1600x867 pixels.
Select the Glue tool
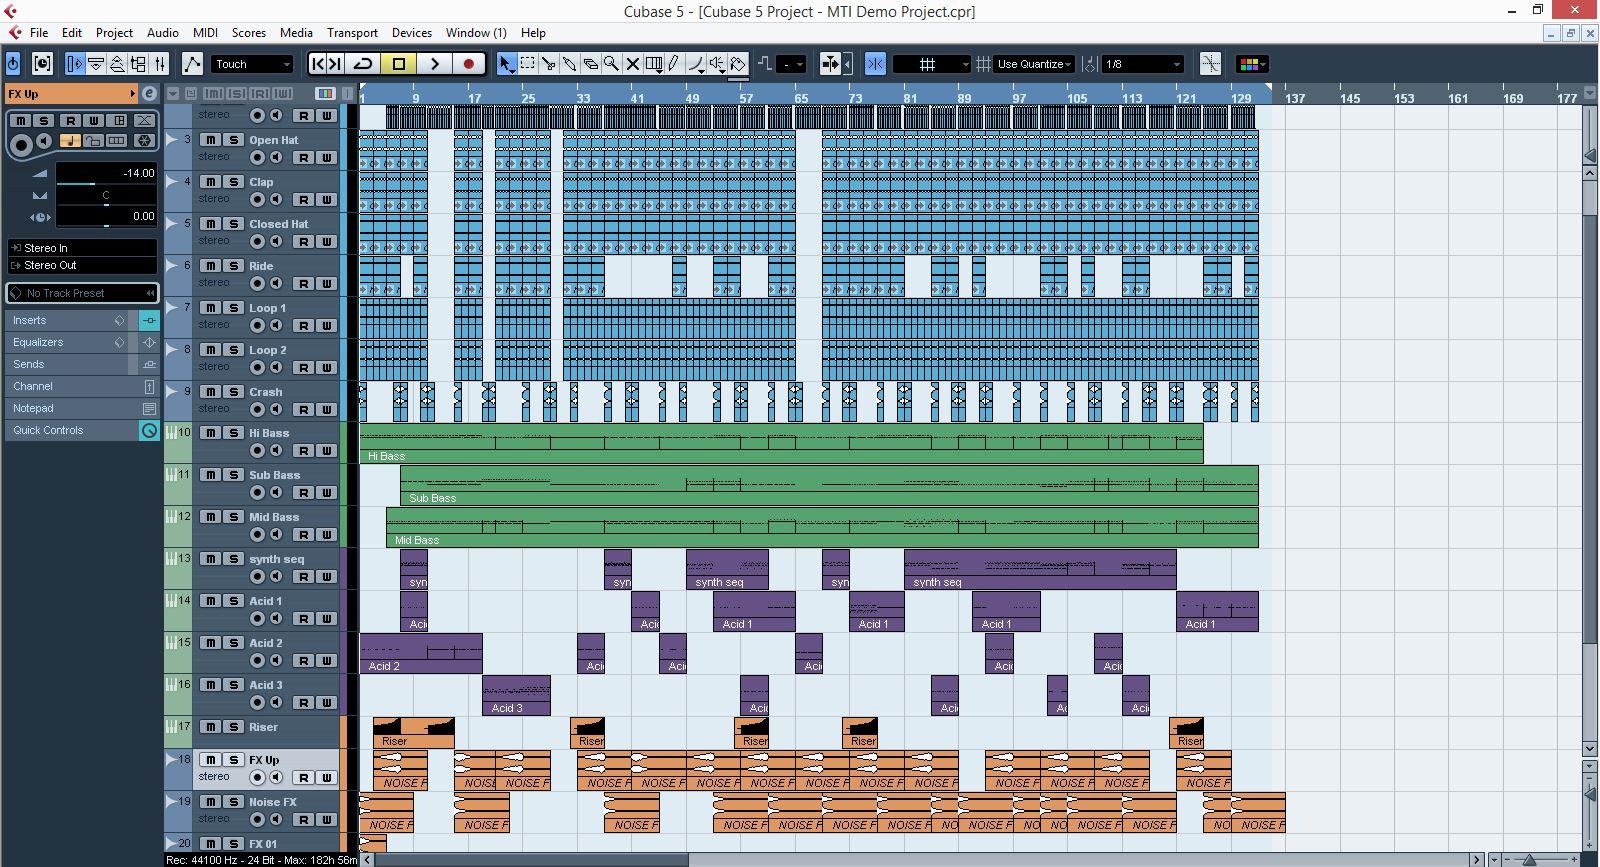(569, 64)
